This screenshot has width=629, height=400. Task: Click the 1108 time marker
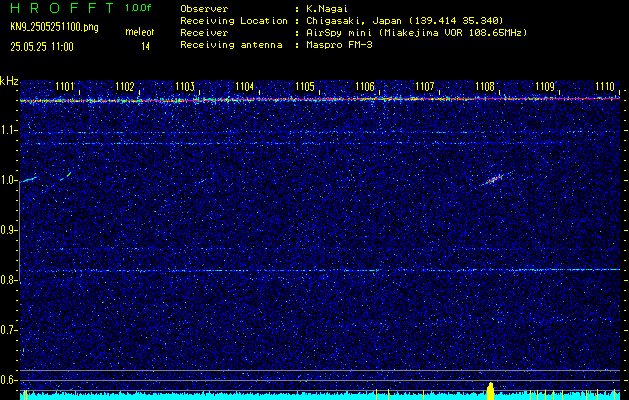[485, 86]
